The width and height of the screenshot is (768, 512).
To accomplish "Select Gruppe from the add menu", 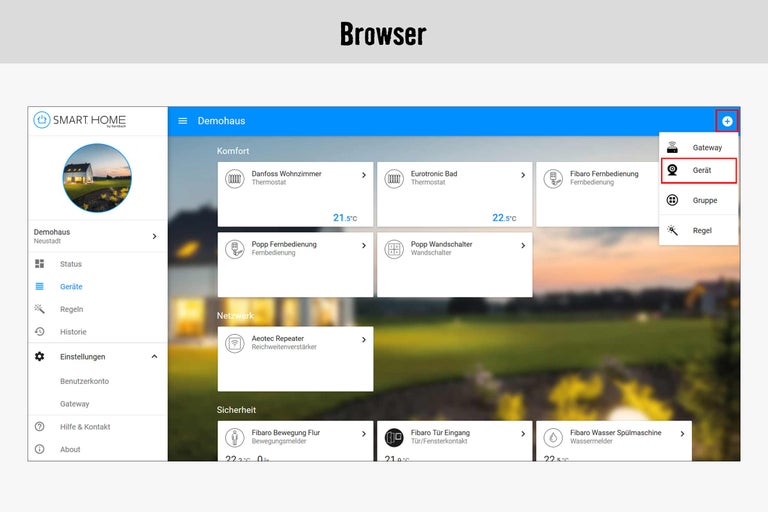I will coord(699,200).
